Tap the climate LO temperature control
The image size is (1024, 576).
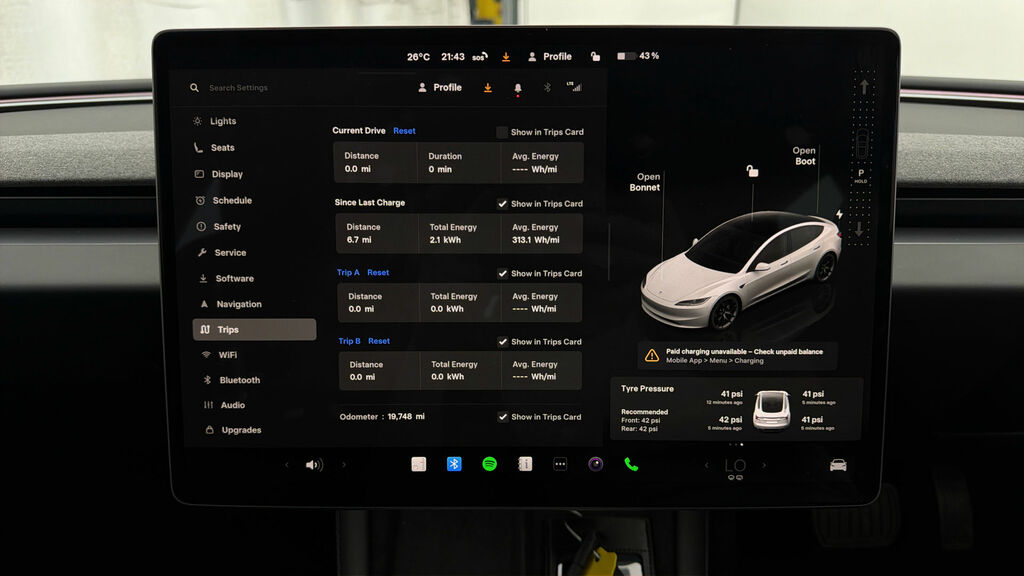(735, 466)
